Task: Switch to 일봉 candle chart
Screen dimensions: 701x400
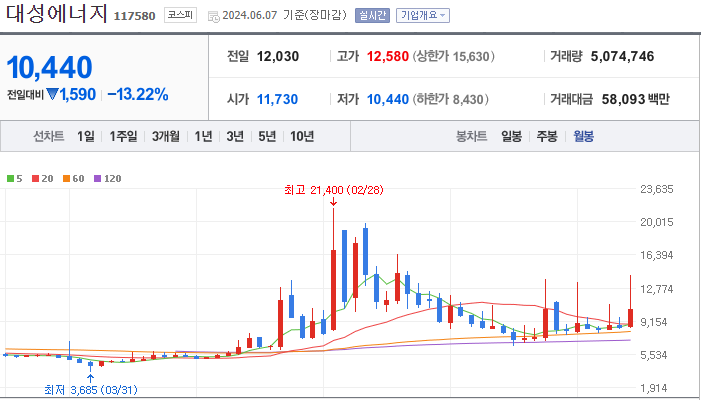Action: pos(511,136)
